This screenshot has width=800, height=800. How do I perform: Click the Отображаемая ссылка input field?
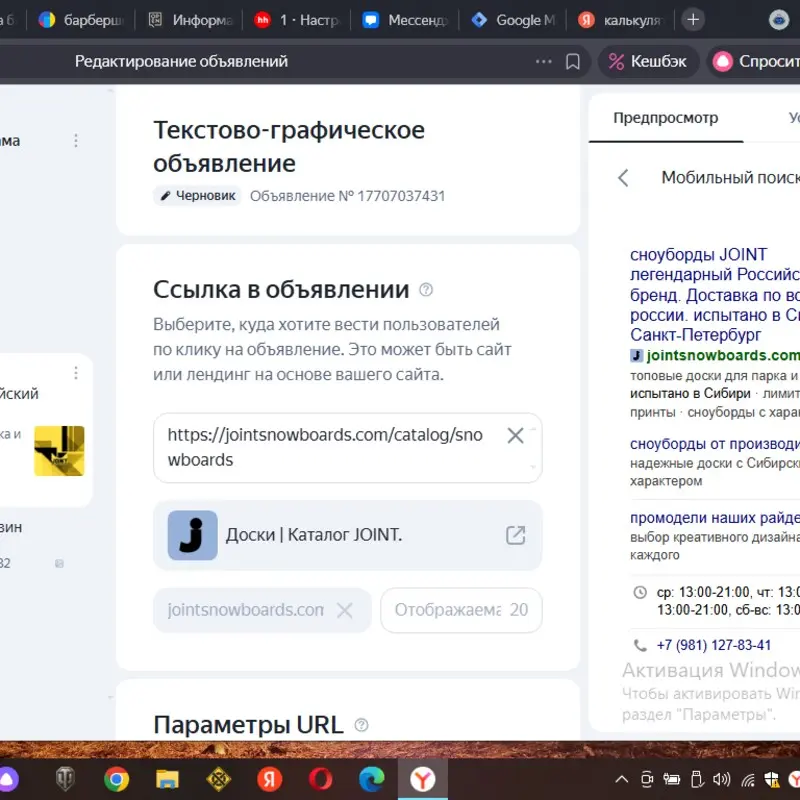[x=461, y=610]
